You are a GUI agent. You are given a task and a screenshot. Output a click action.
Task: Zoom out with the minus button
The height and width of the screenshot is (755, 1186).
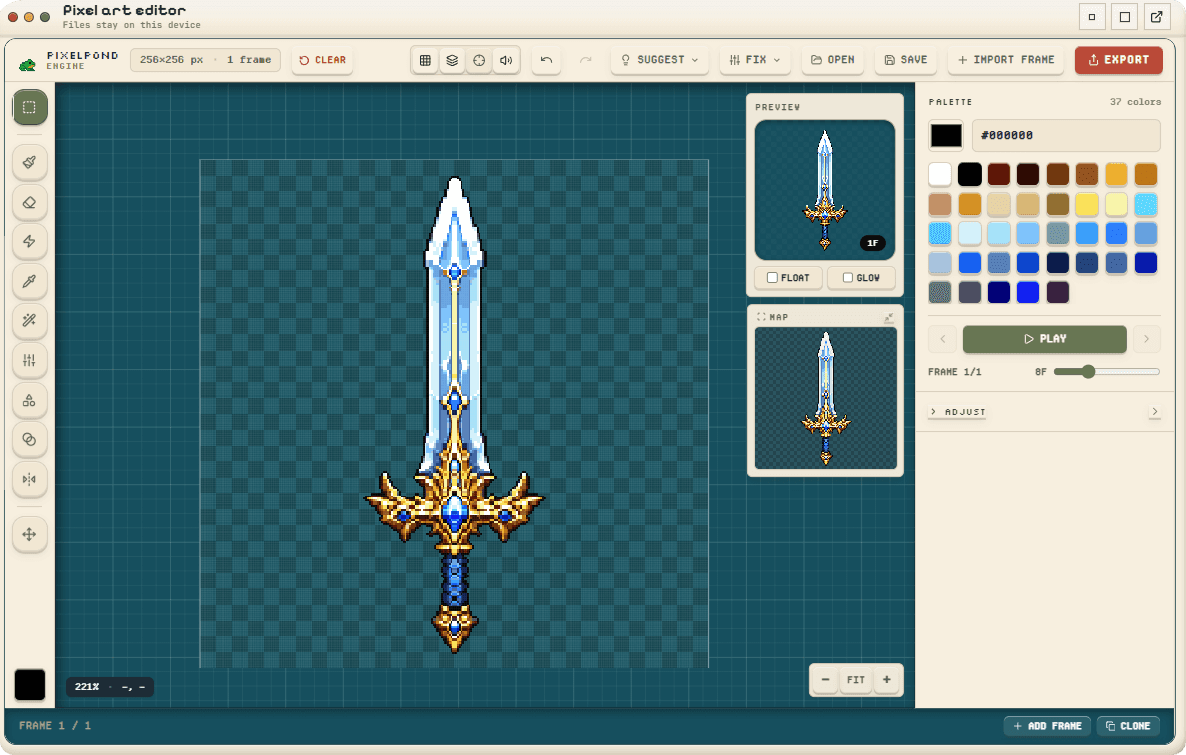click(825, 679)
